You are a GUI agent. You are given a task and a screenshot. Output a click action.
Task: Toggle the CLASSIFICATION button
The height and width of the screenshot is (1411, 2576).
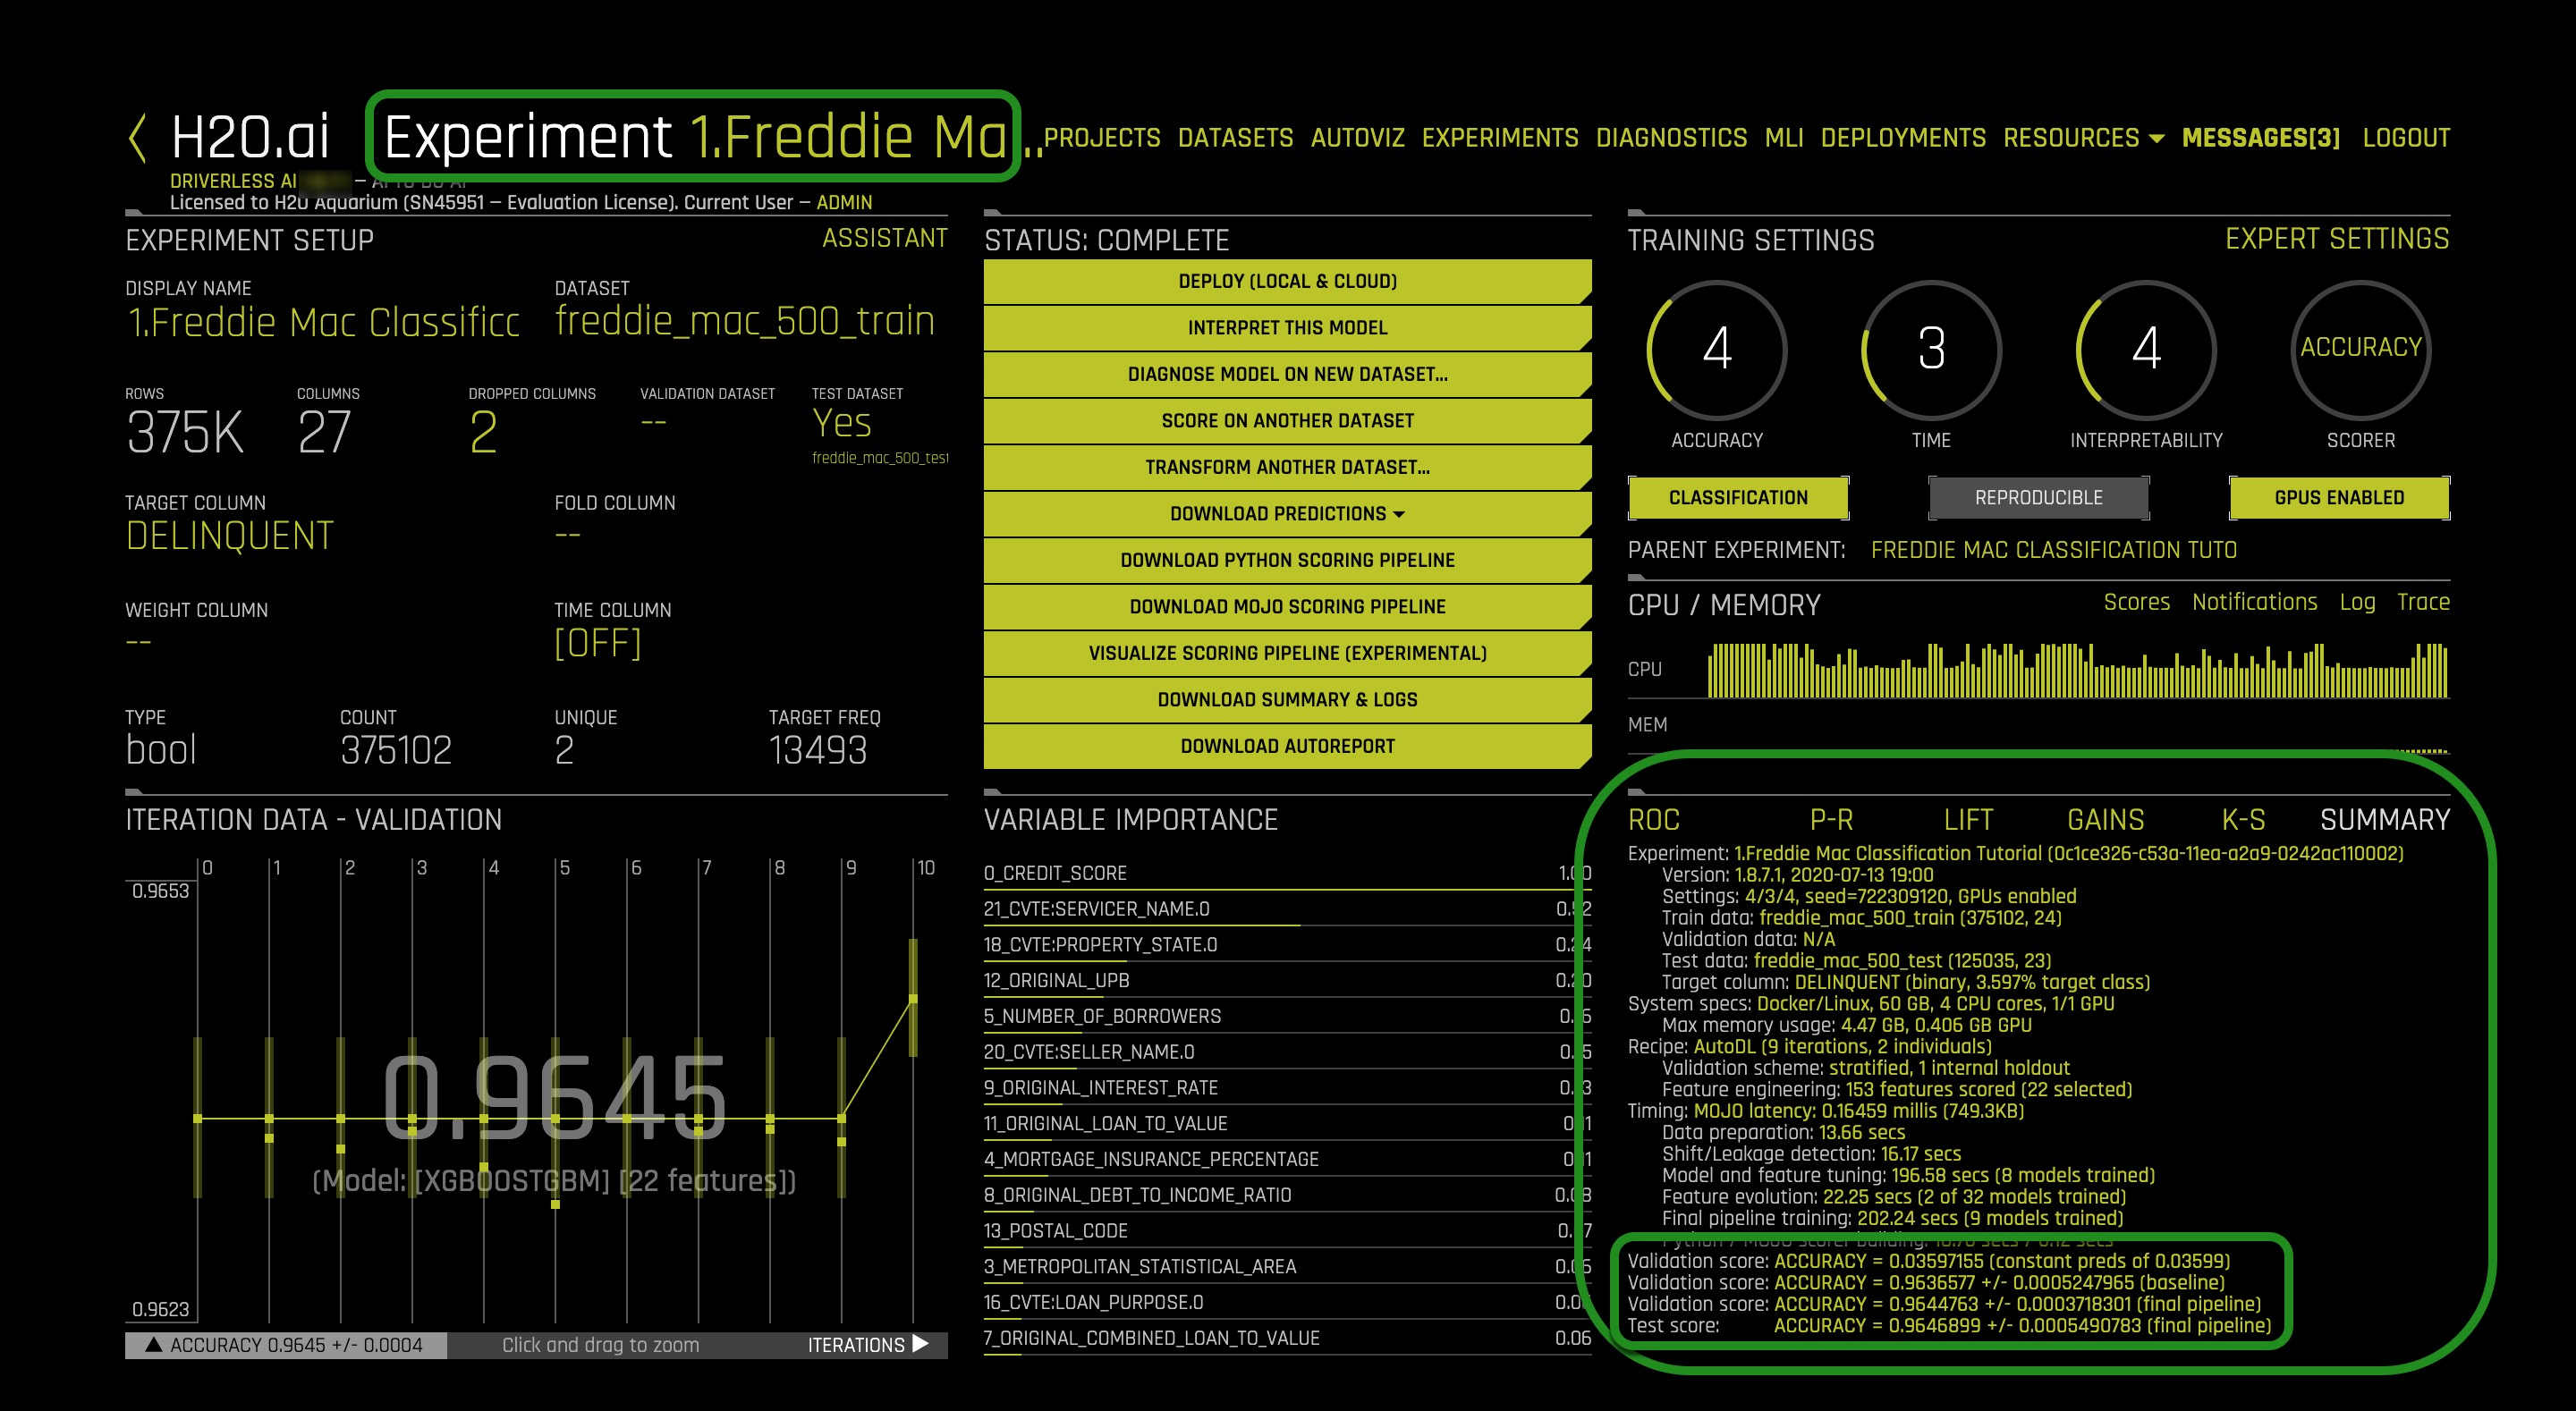[x=1738, y=497]
